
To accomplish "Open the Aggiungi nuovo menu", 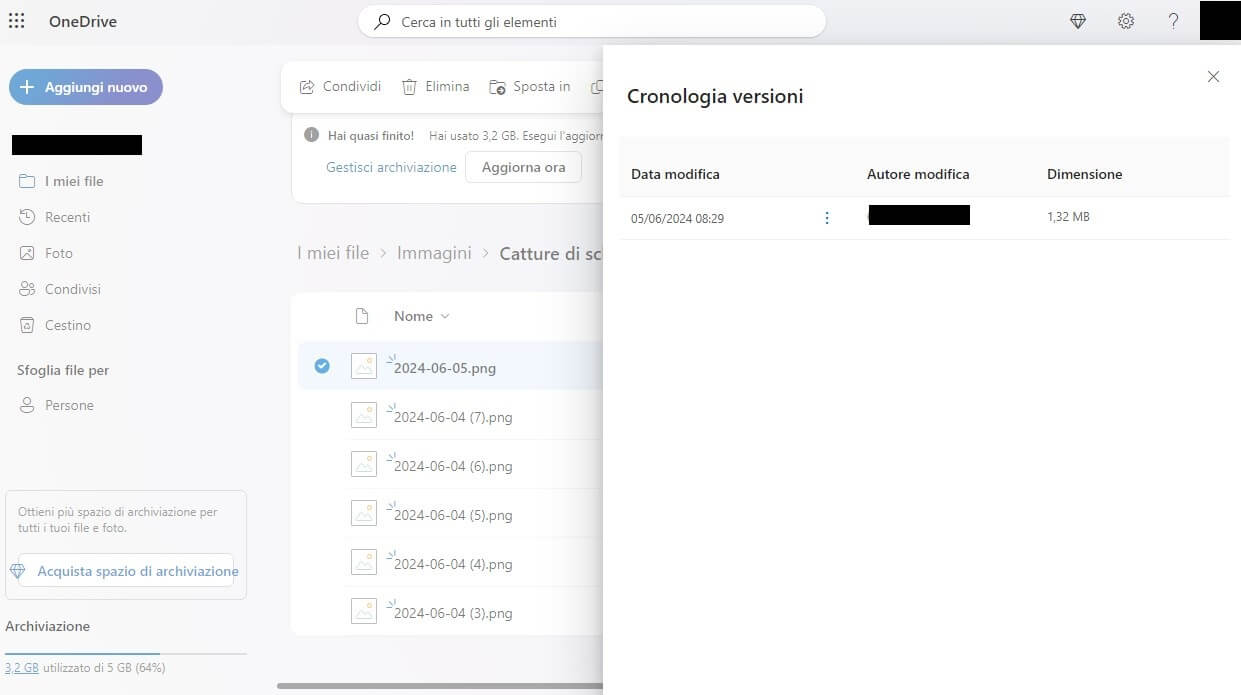I will [85, 87].
